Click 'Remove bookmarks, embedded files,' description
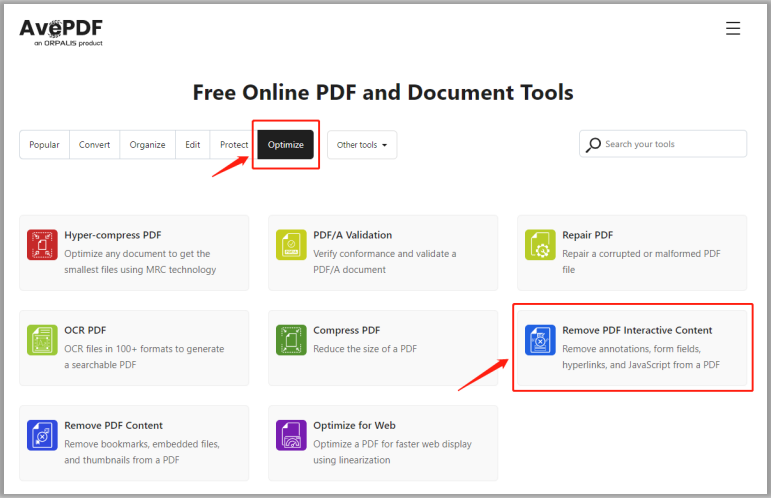The image size is (771, 498). pos(142,444)
